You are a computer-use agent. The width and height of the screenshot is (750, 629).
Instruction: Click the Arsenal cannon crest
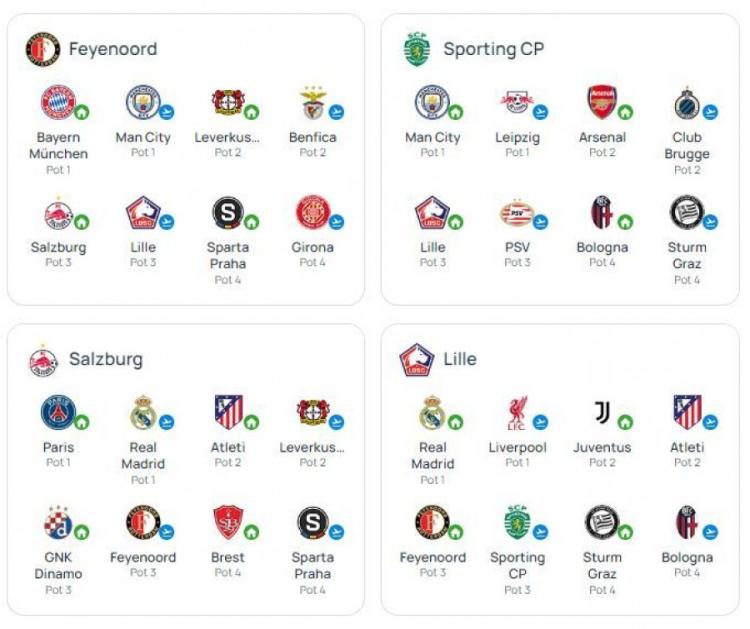602,103
